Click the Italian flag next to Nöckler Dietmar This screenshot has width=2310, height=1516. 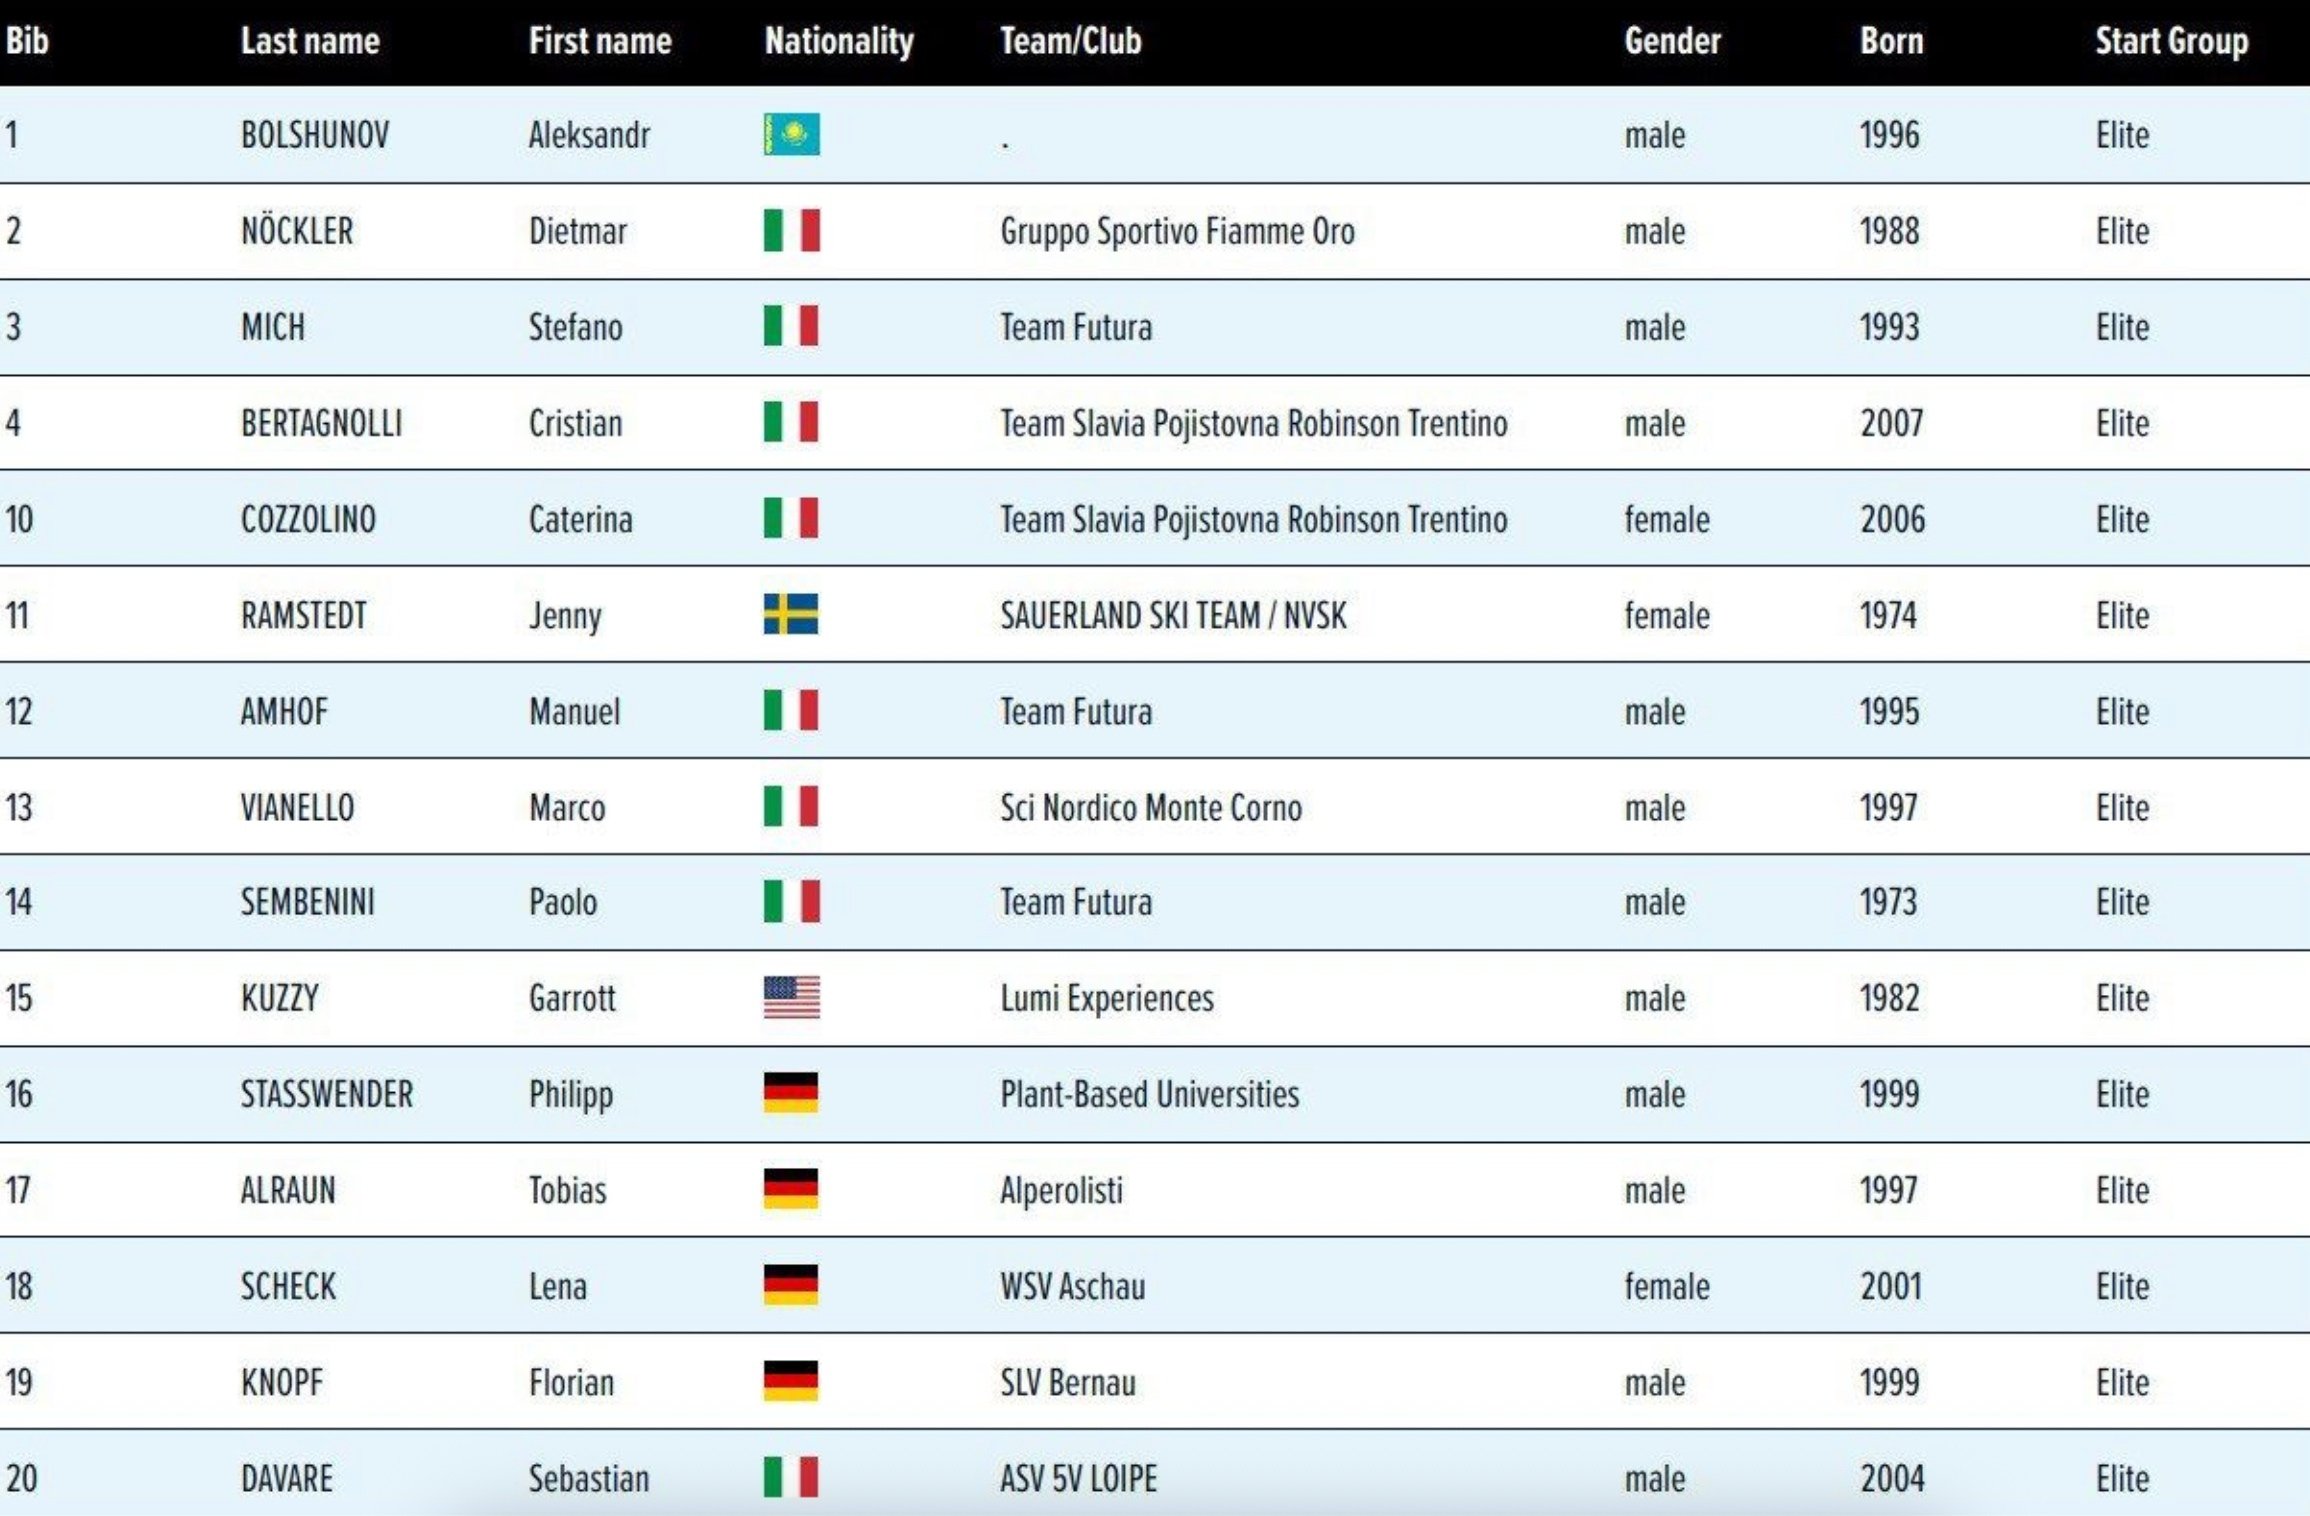(791, 230)
